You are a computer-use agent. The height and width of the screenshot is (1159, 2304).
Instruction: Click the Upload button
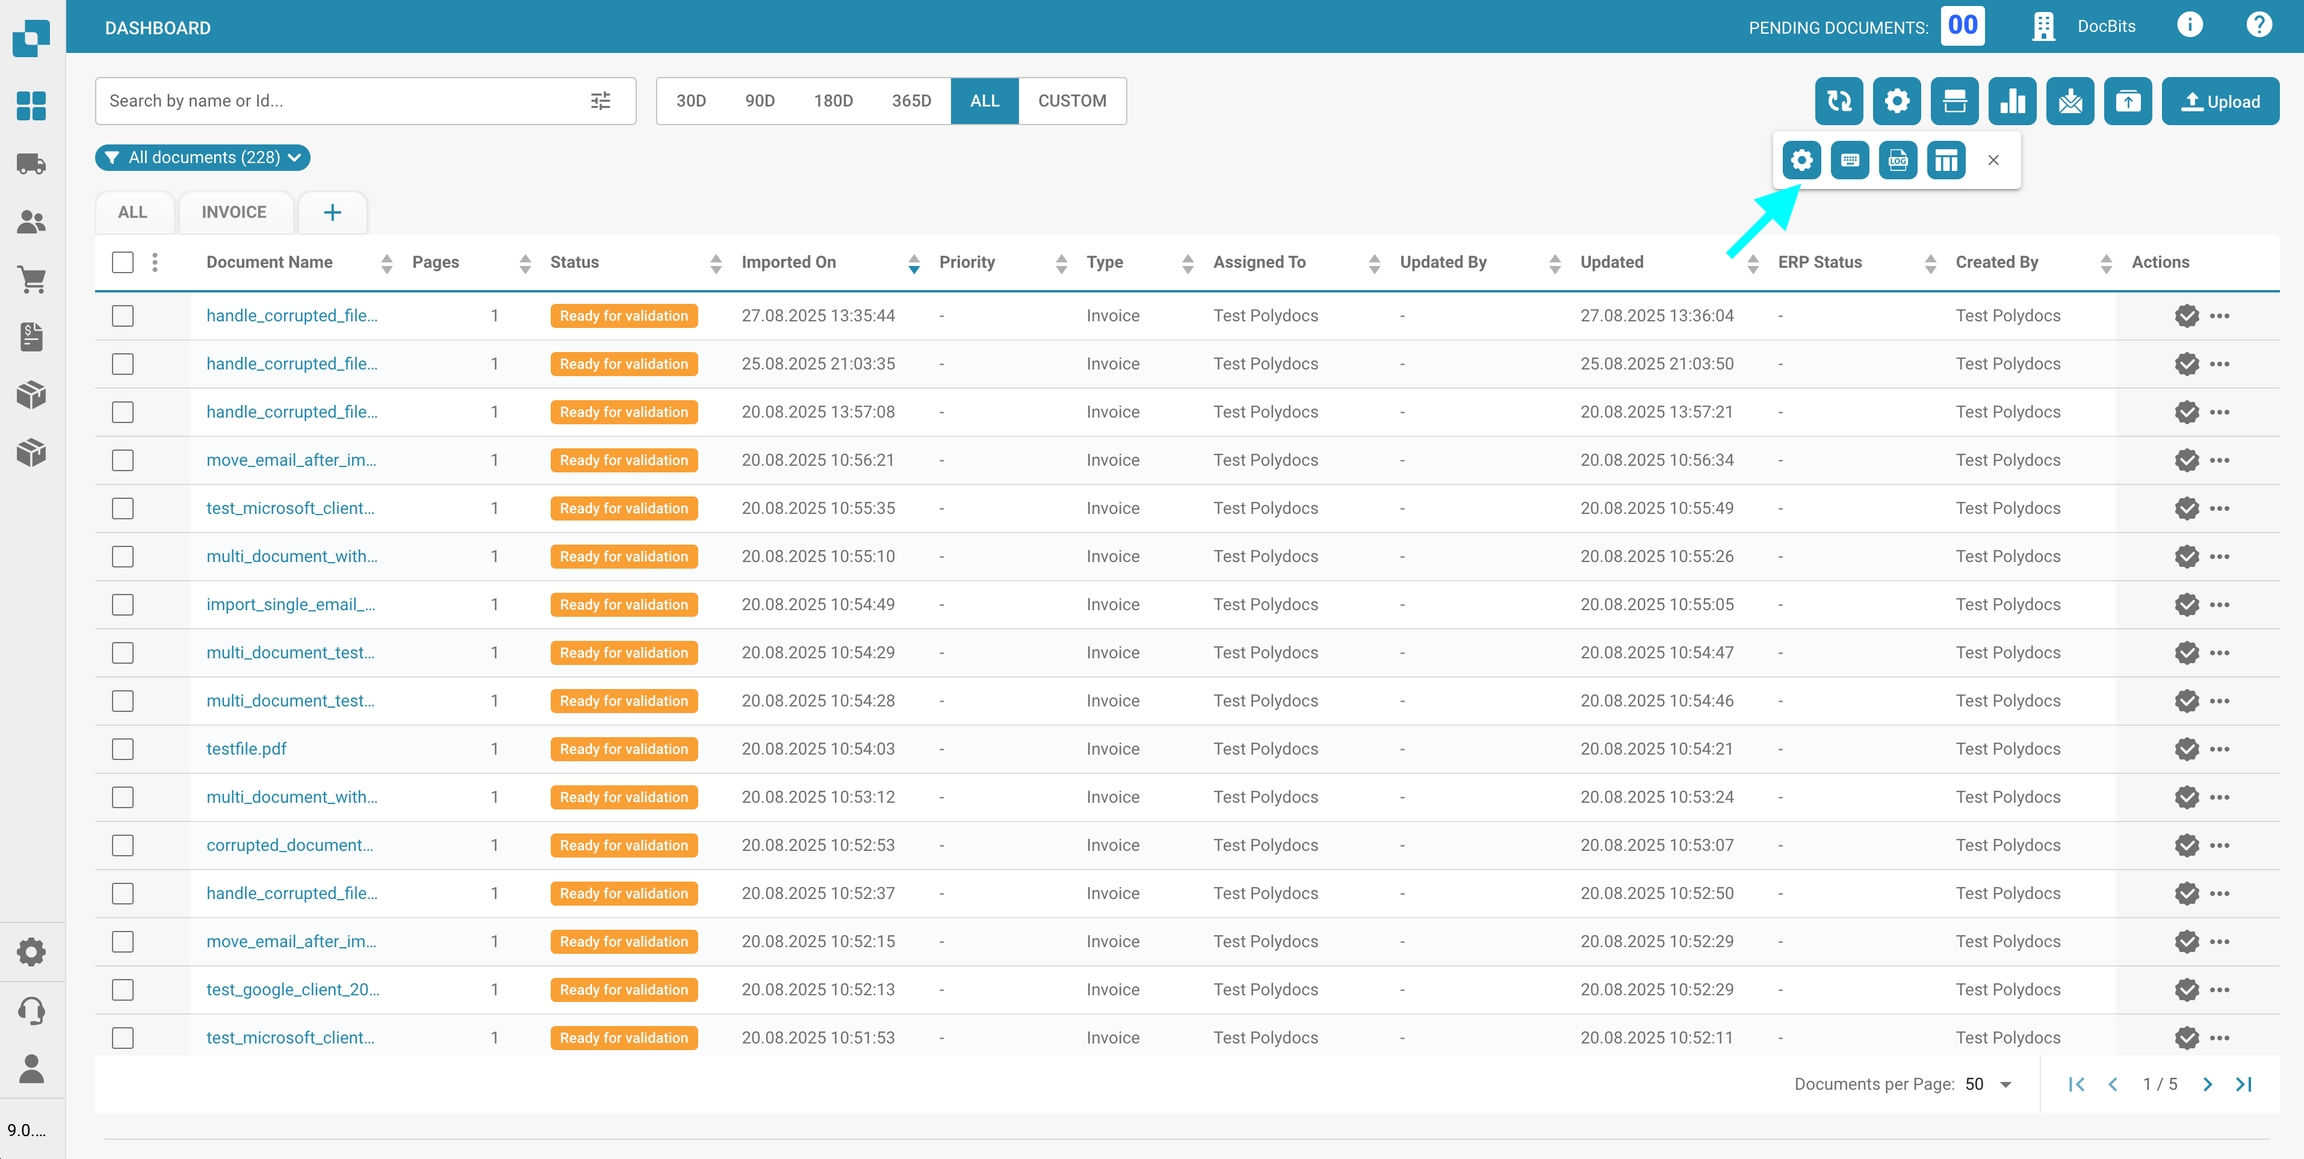coord(2220,101)
